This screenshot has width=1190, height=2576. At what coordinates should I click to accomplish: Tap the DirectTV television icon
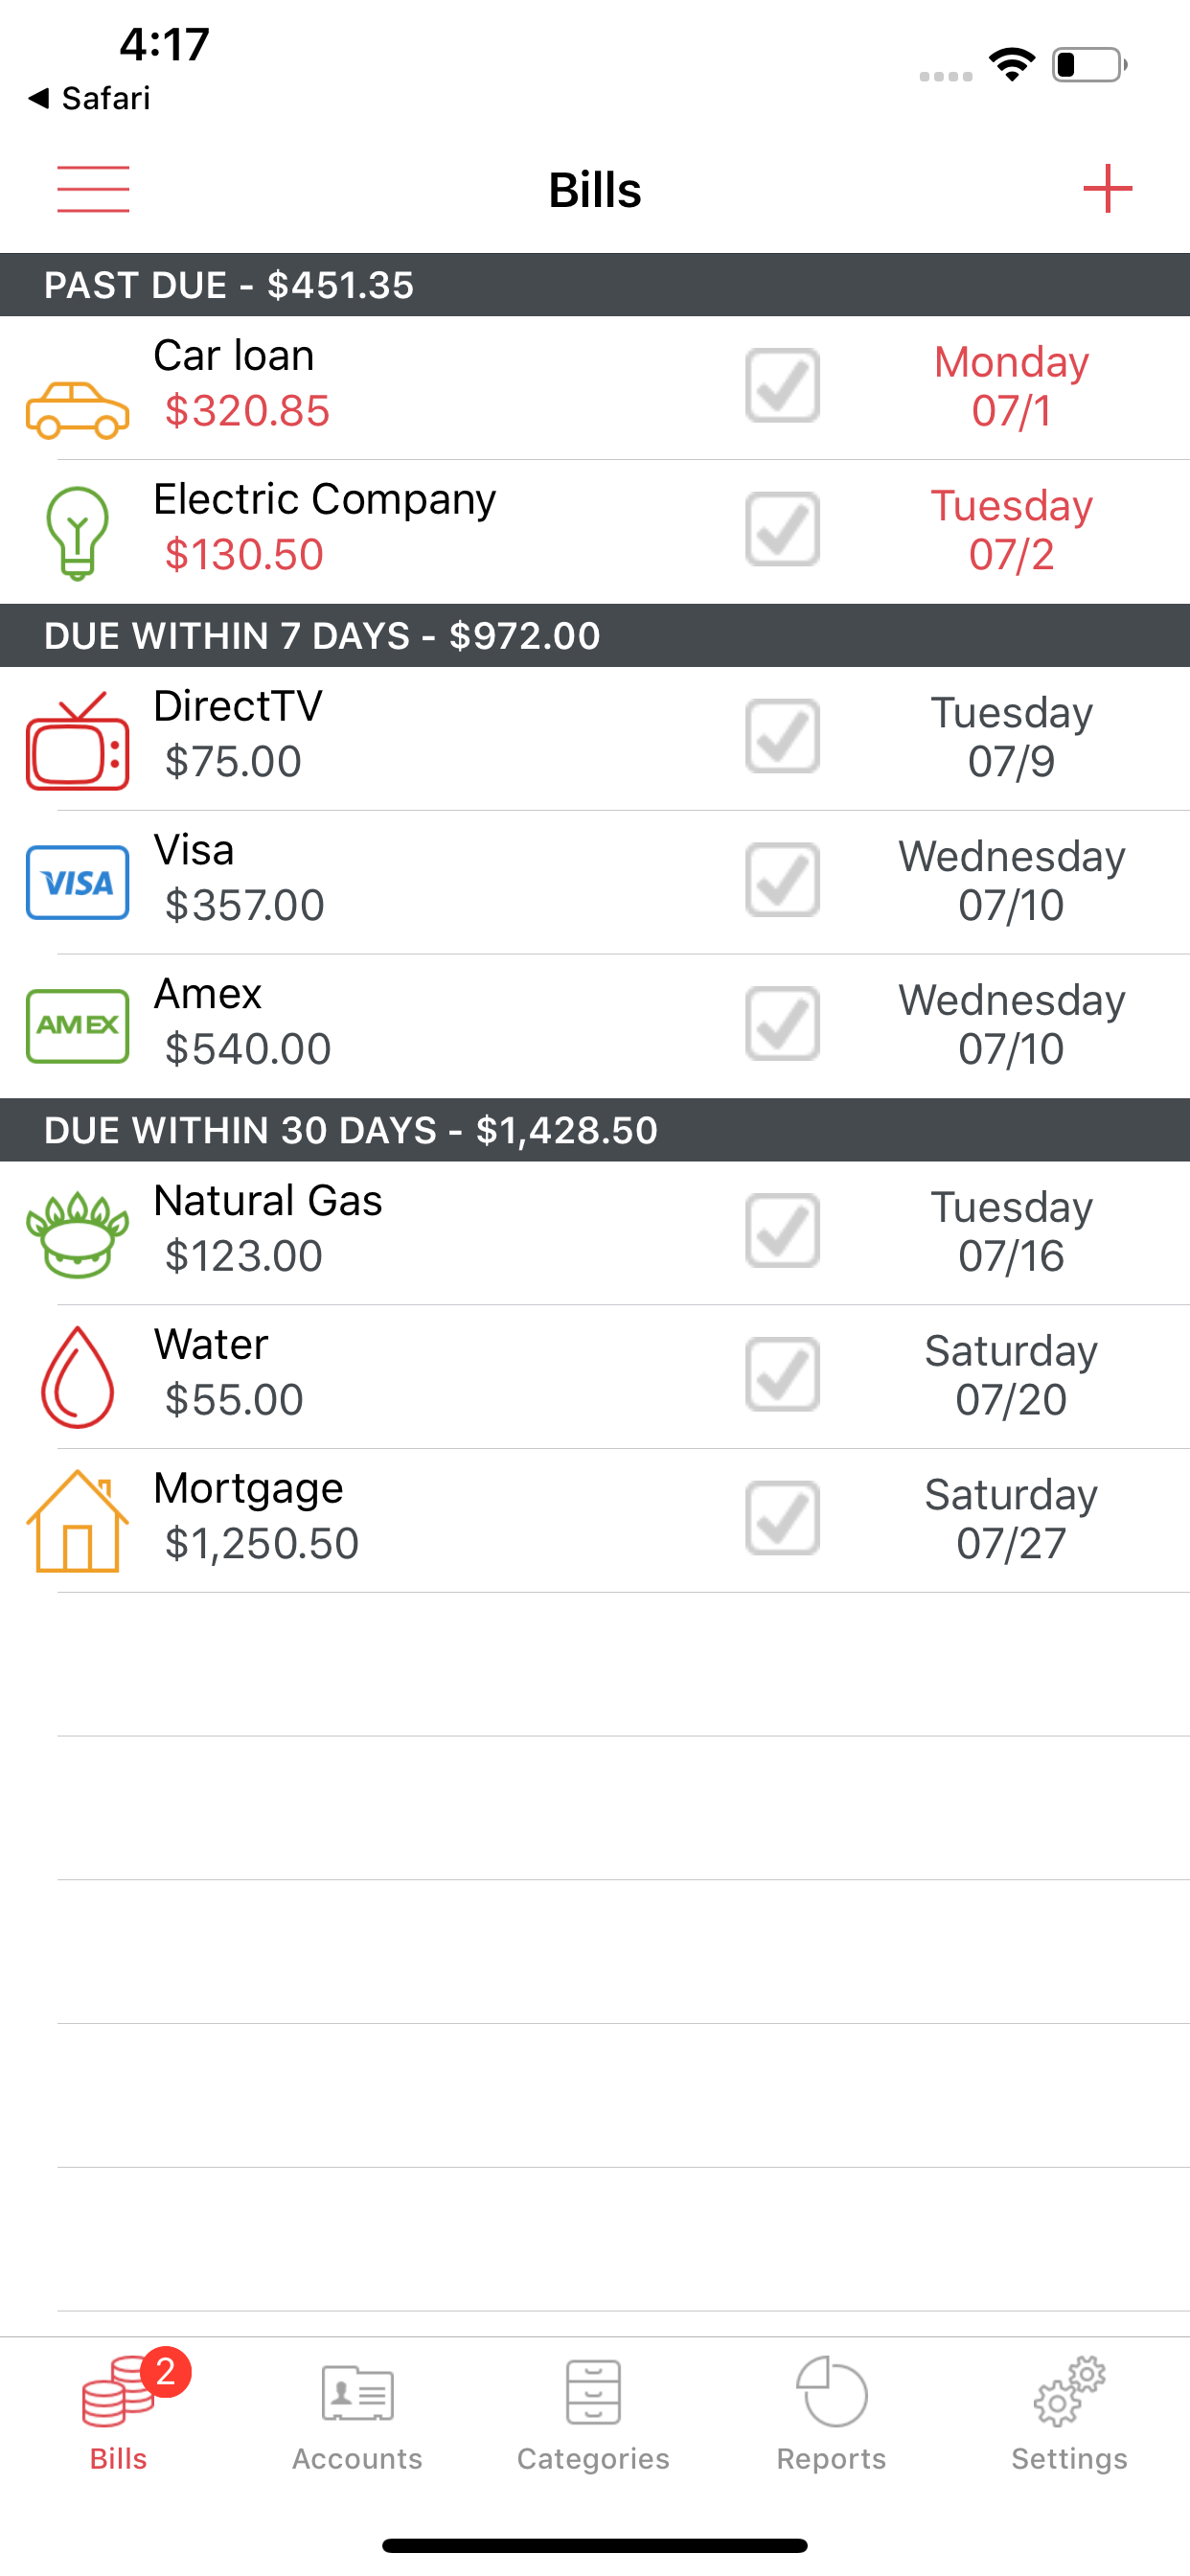coord(77,740)
